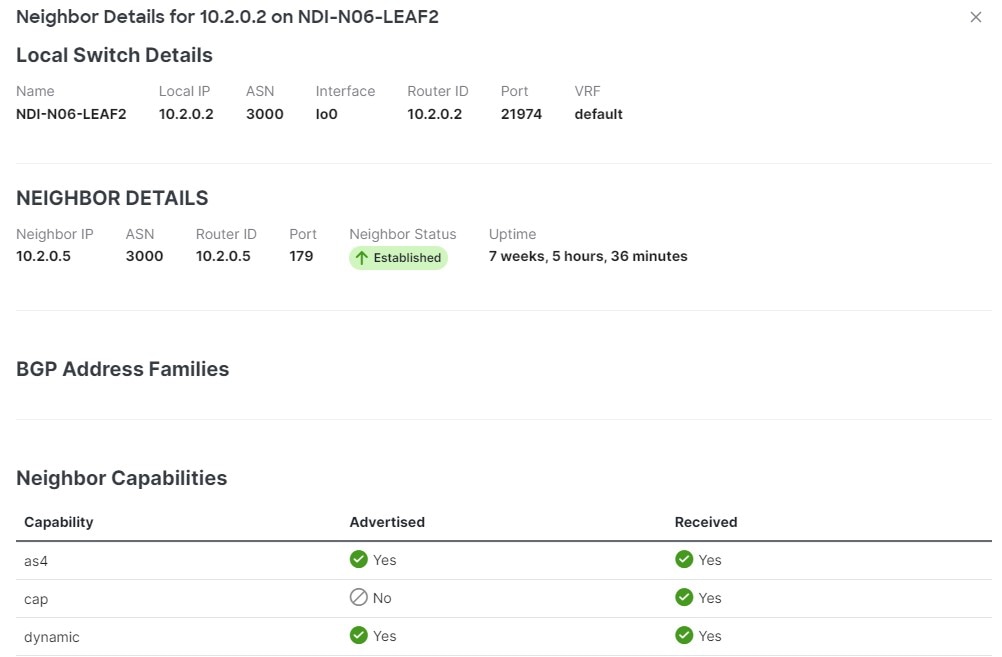This screenshot has width=1002, height=657.
Task: Click the VRF value default
Action: (598, 114)
